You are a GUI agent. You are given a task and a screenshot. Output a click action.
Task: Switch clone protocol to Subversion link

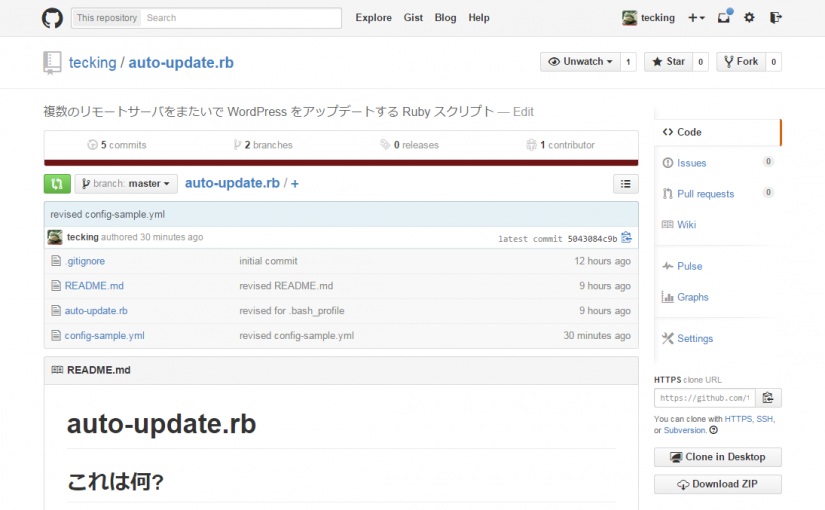pyautogui.click(x=685, y=430)
